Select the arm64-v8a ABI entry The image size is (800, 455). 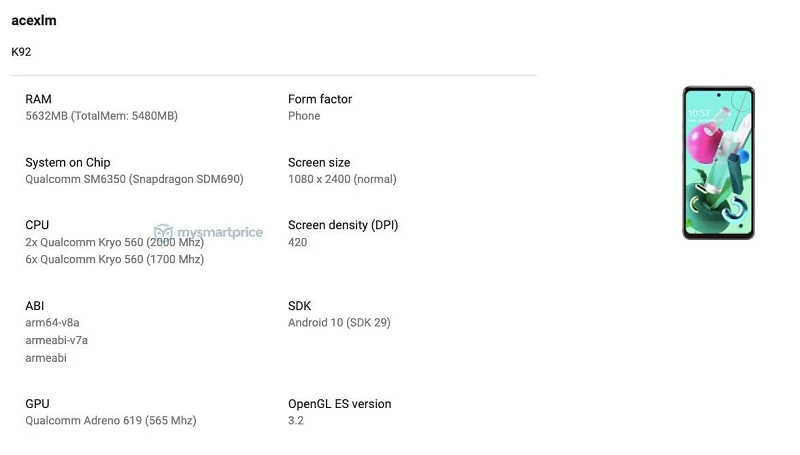[52, 323]
